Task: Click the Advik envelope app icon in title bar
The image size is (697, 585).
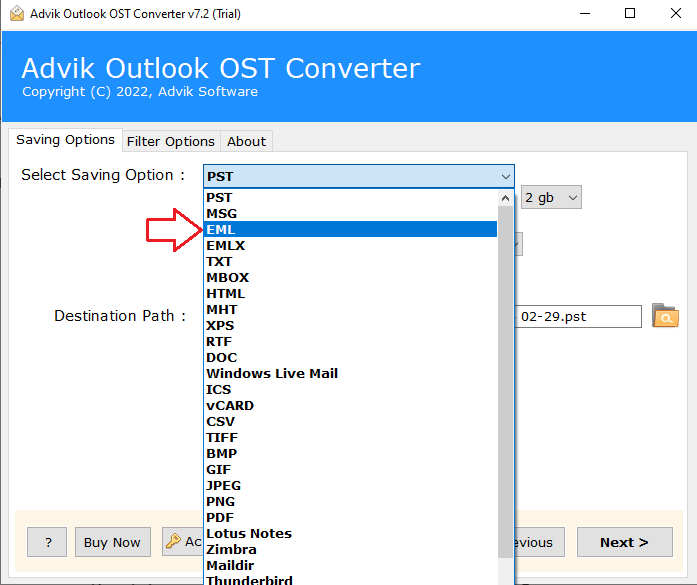Action: (x=17, y=13)
